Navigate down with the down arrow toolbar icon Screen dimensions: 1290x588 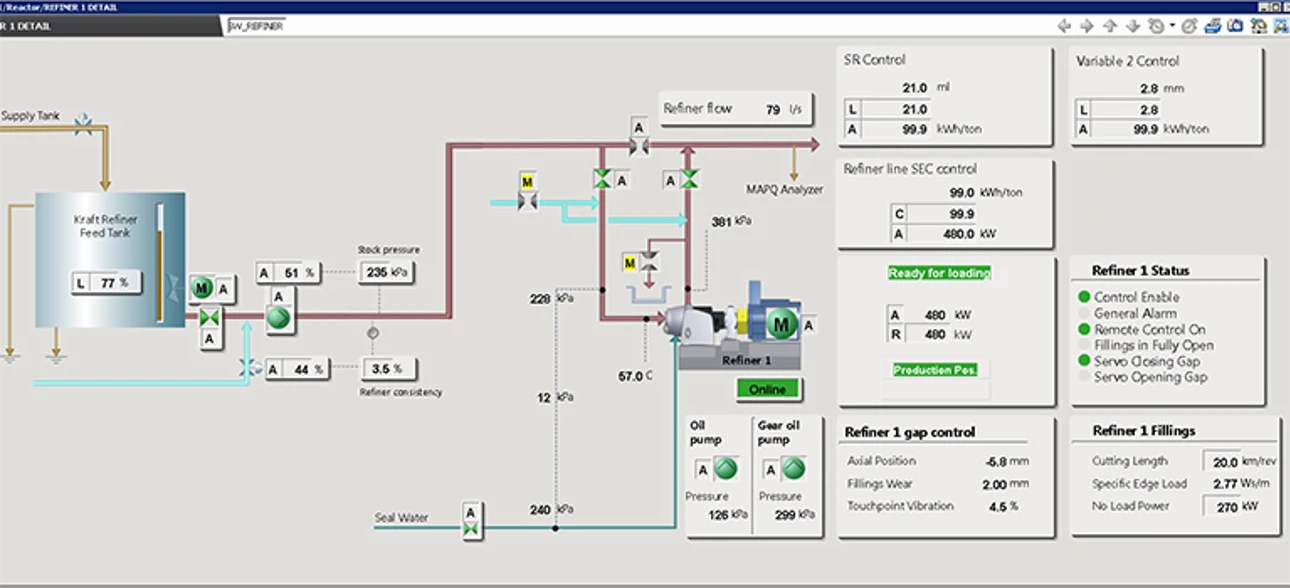pos(1132,26)
